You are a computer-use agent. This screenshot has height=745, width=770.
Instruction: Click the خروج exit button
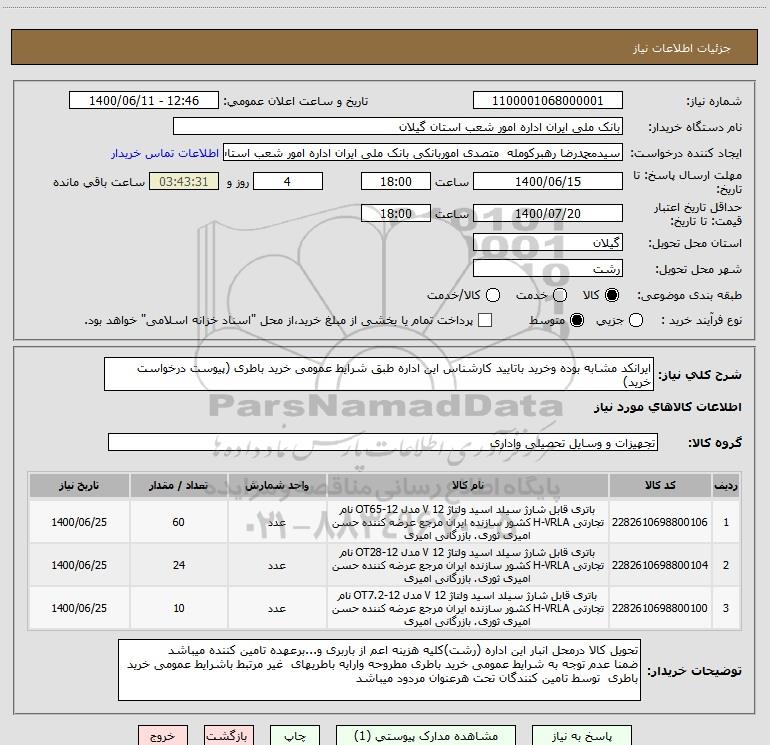coord(163,736)
